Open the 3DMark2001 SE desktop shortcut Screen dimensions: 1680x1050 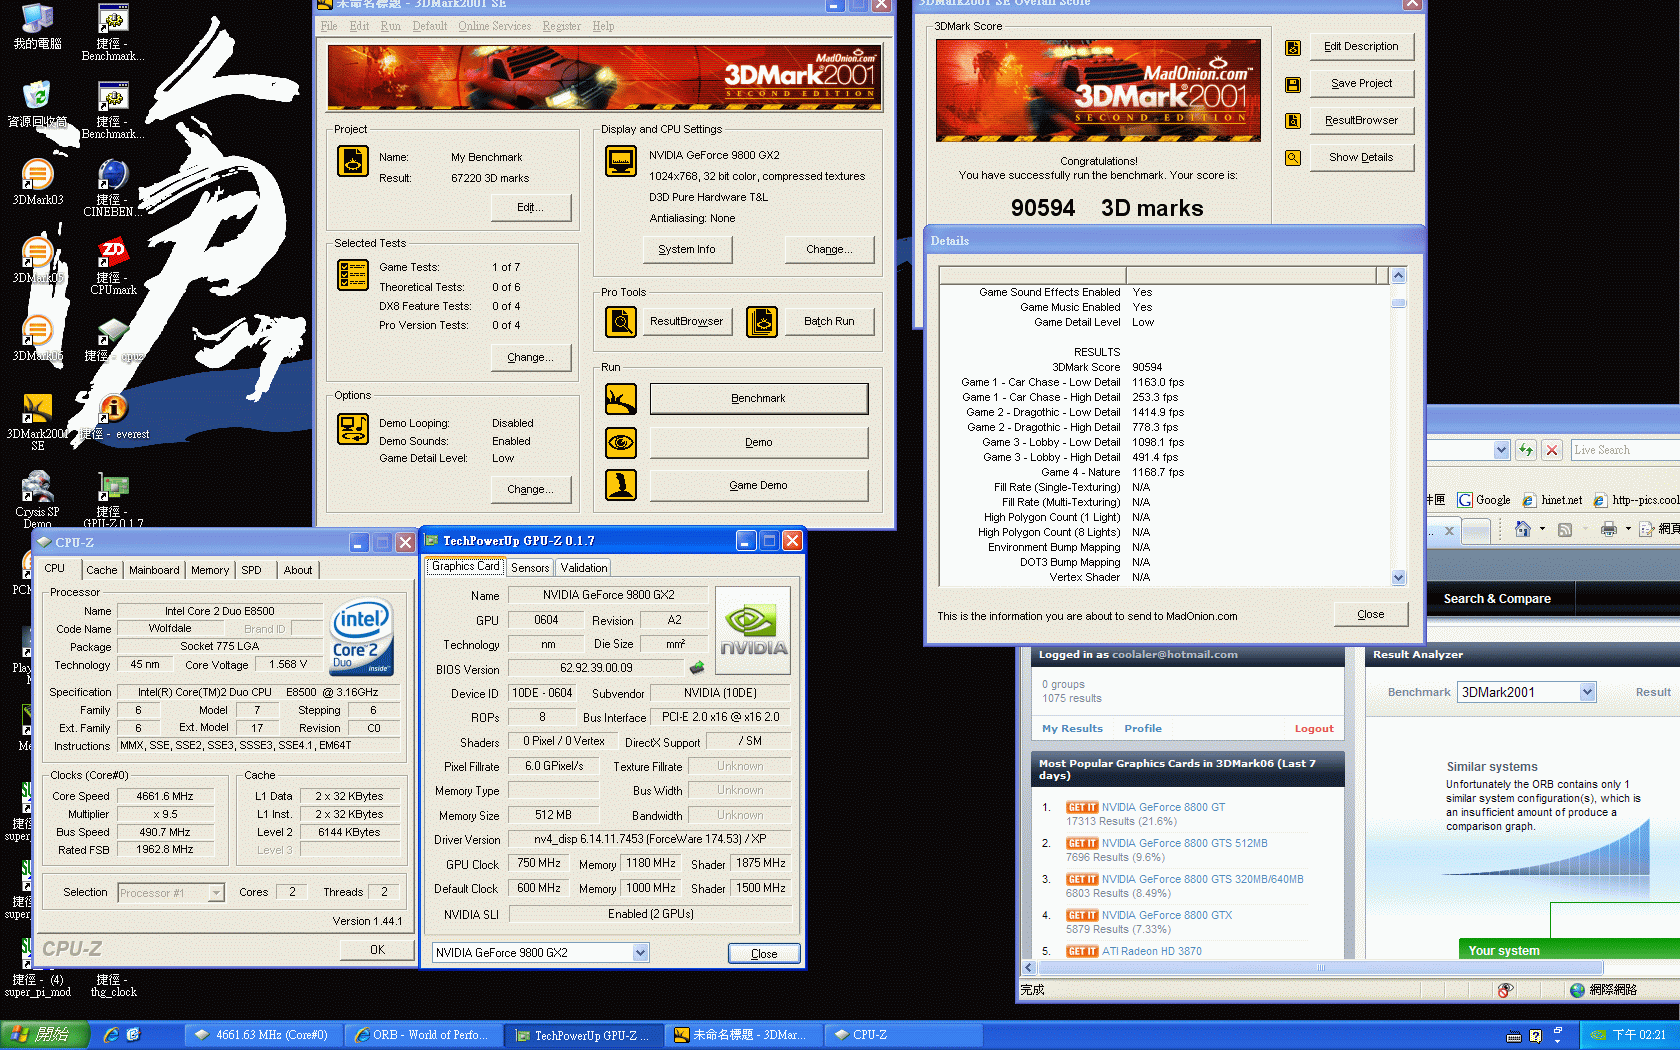(37, 421)
